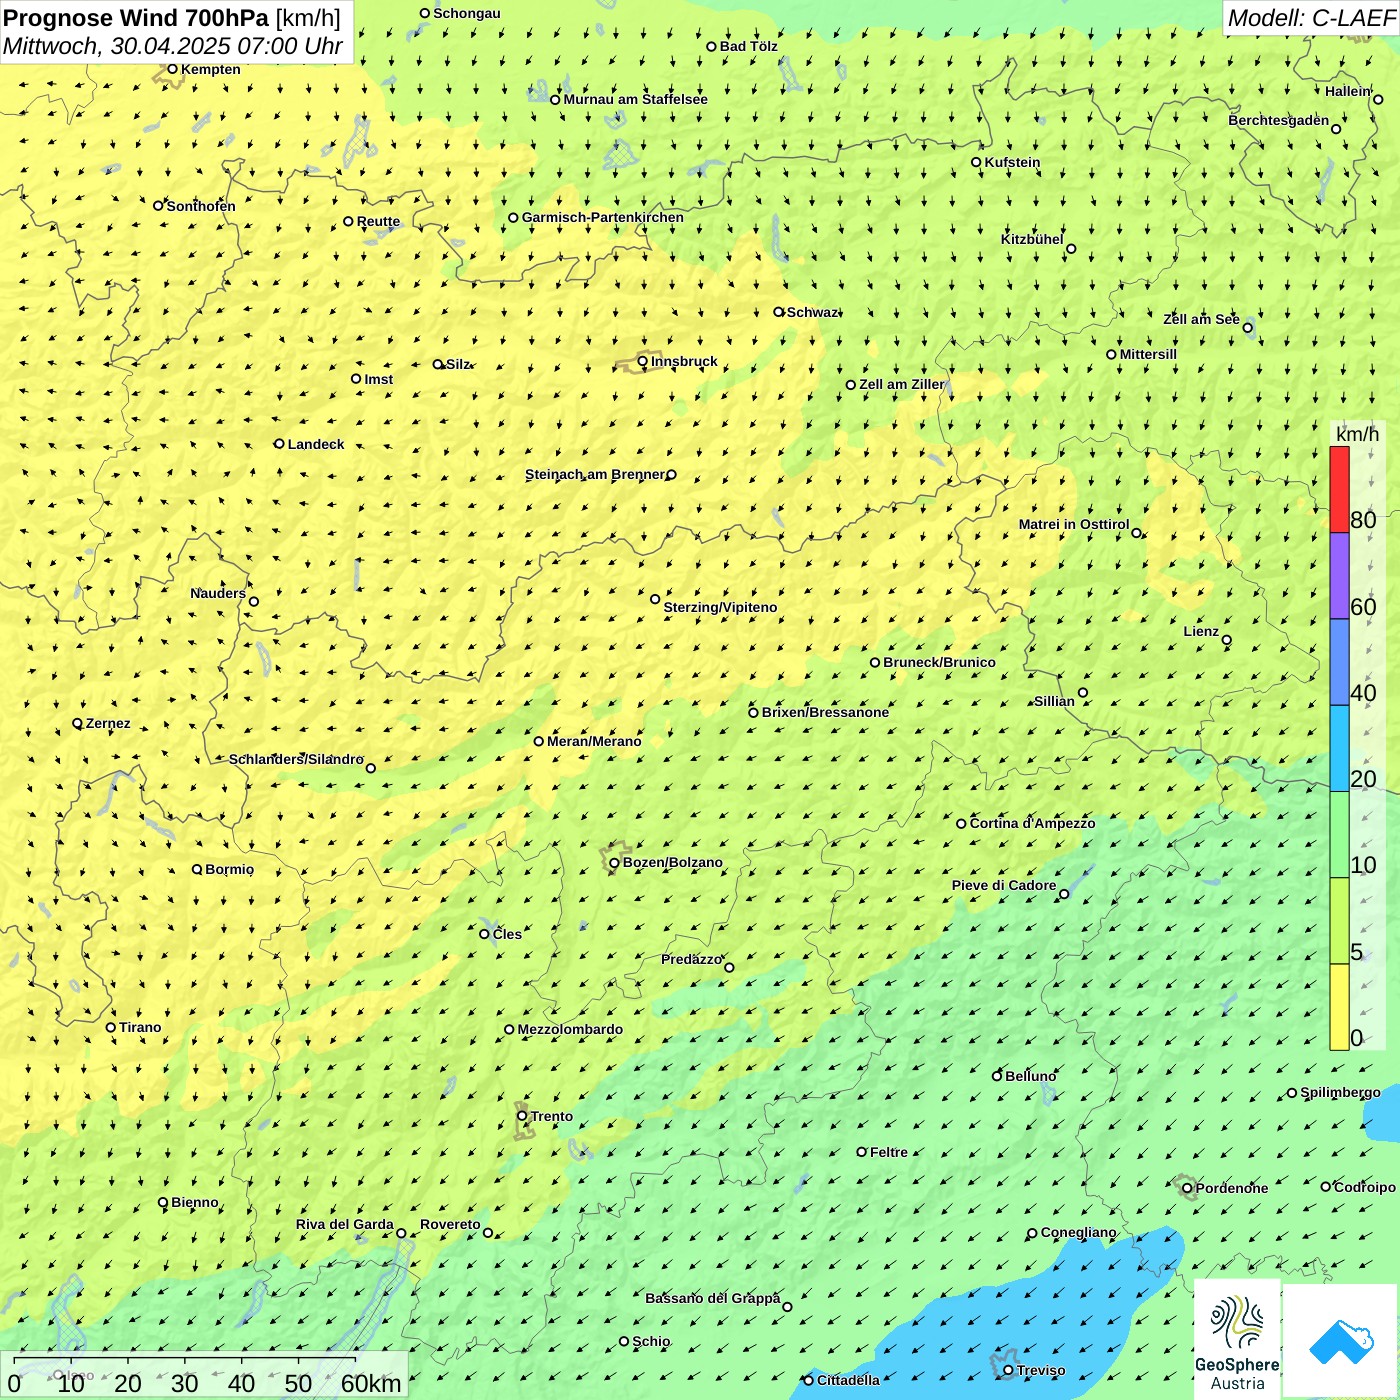Image resolution: width=1400 pixels, height=1400 pixels.
Task: Click the purple 60 km/h legend color
Action: pos(1339,576)
